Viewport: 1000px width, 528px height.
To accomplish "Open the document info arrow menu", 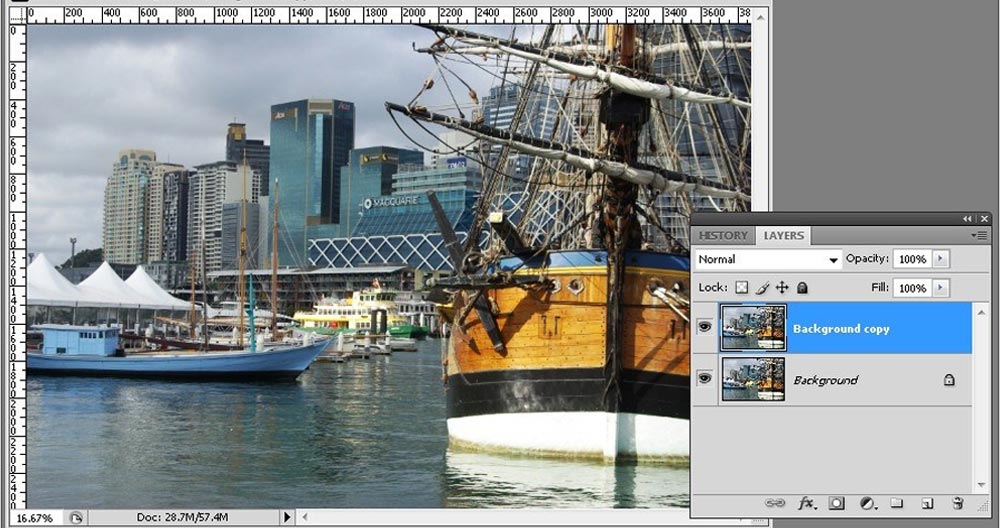I will pos(286,517).
